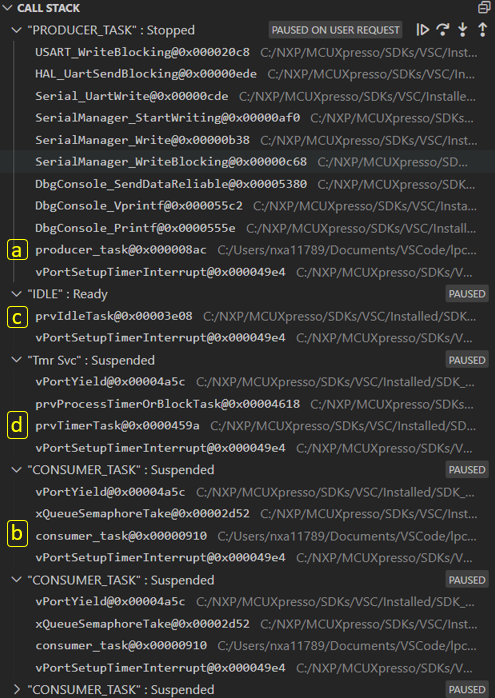The image size is (495, 698).
Task: Select the prvProcessTimerOrBlockTask@0x00004618 frame
Action: point(248,404)
